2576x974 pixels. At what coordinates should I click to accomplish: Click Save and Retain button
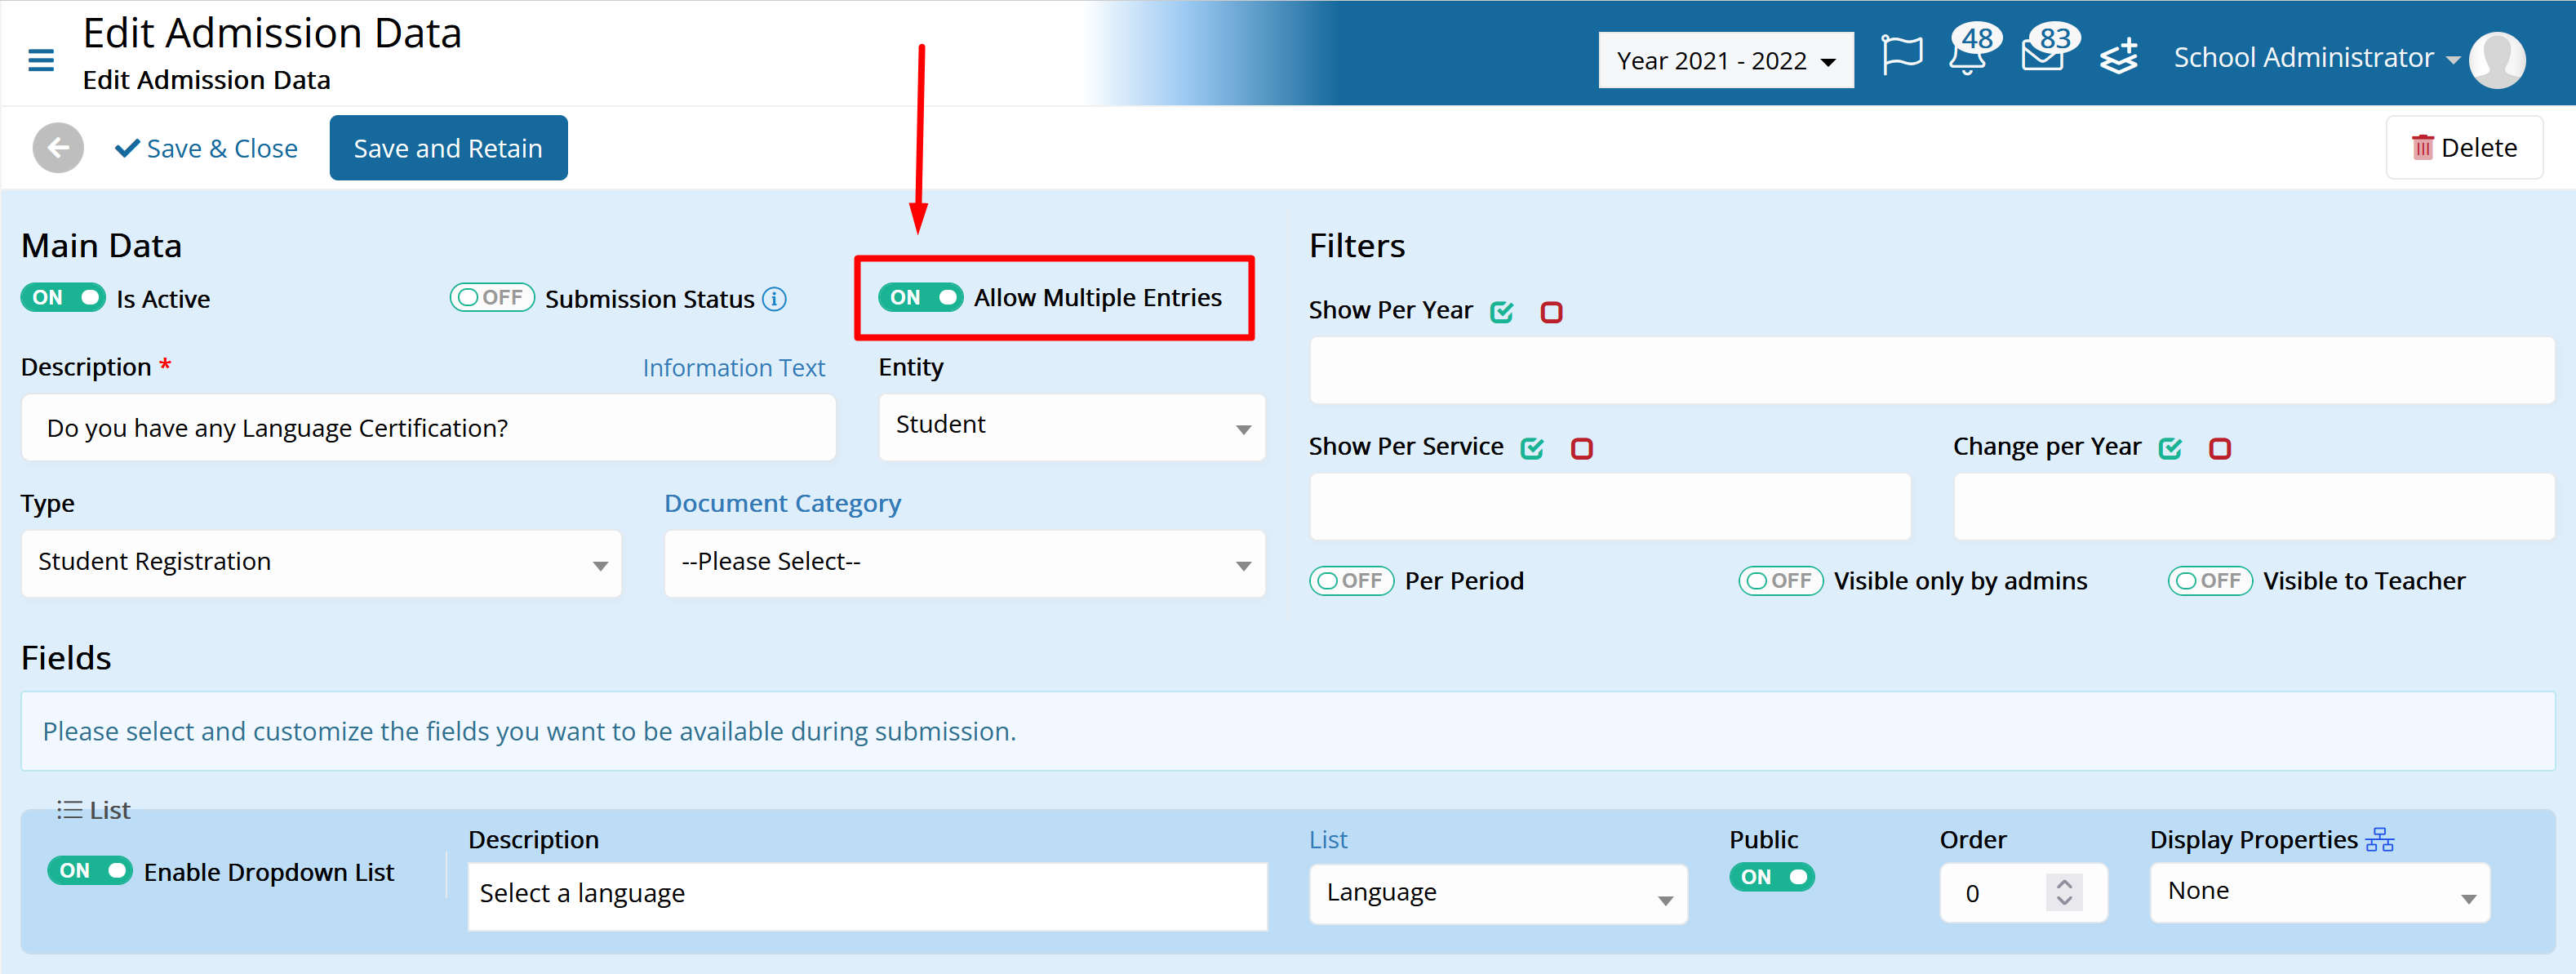[448, 148]
